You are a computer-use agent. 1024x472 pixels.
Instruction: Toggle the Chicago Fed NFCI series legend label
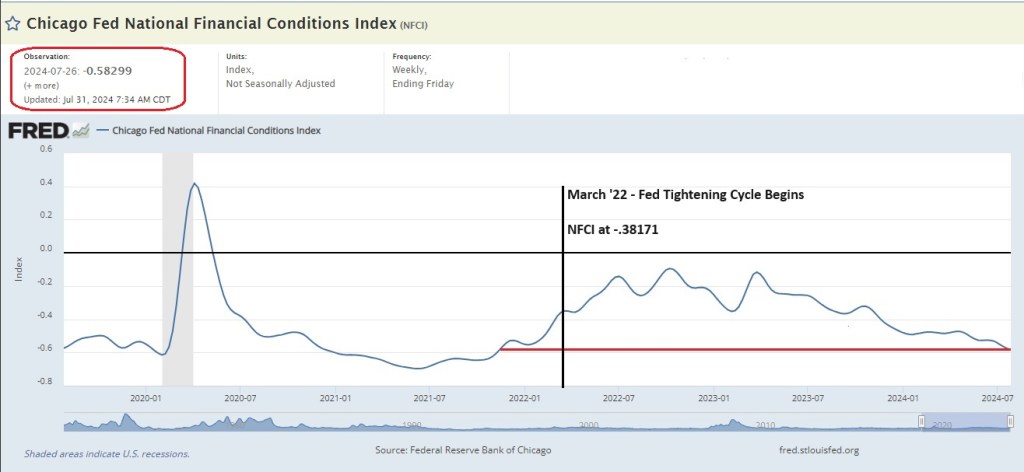[216, 130]
